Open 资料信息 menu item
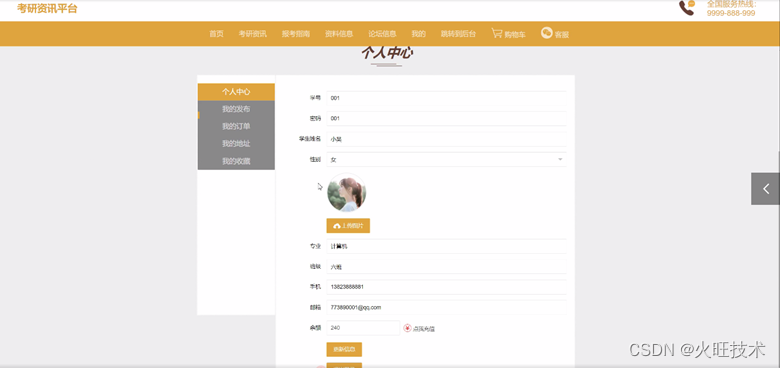781x368 pixels. click(339, 34)
